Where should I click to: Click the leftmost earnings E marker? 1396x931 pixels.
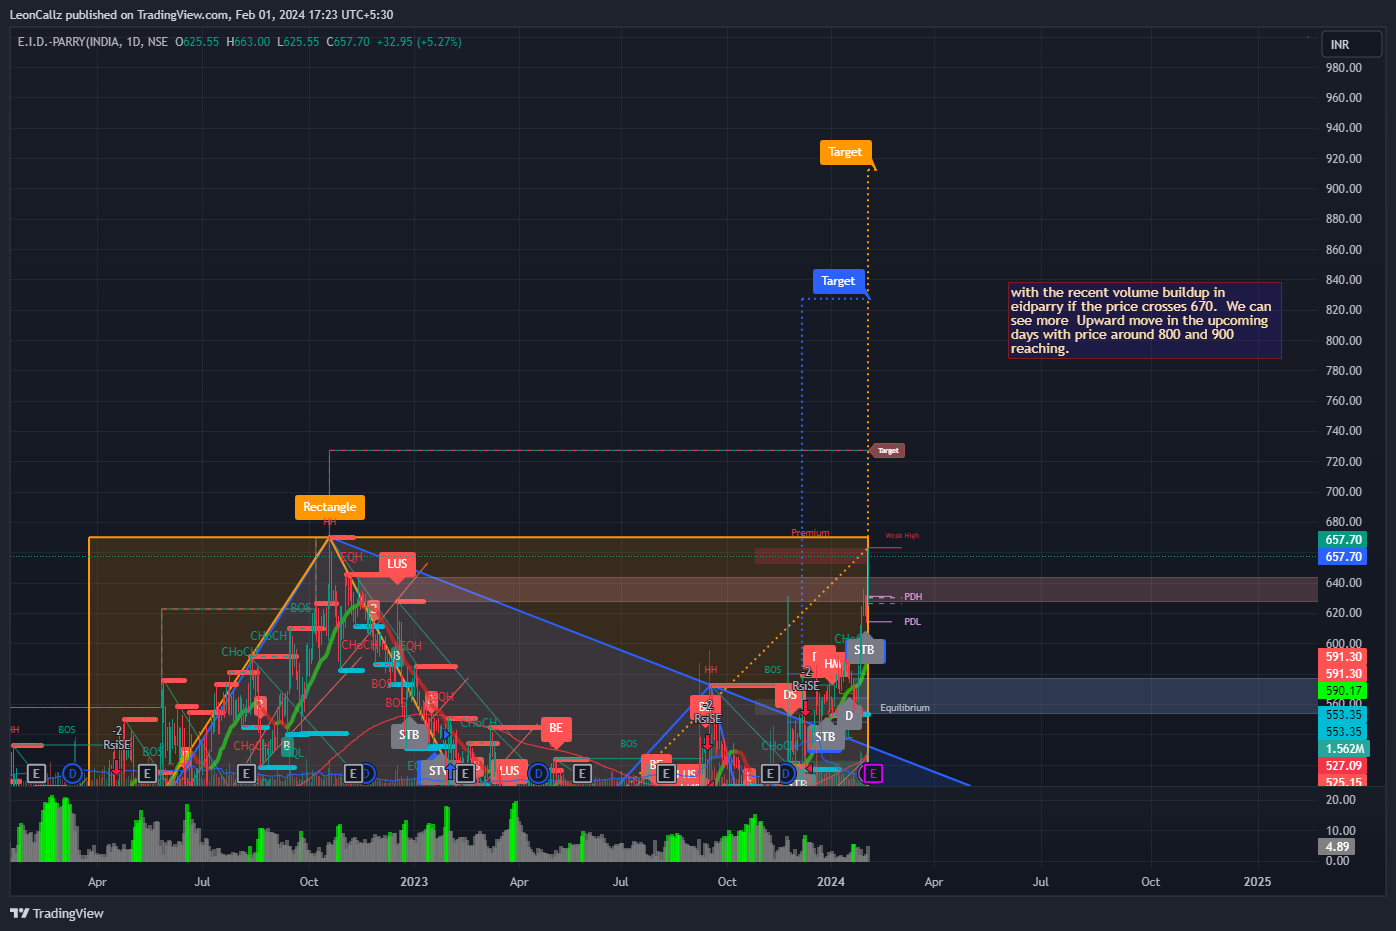[36, 773]
